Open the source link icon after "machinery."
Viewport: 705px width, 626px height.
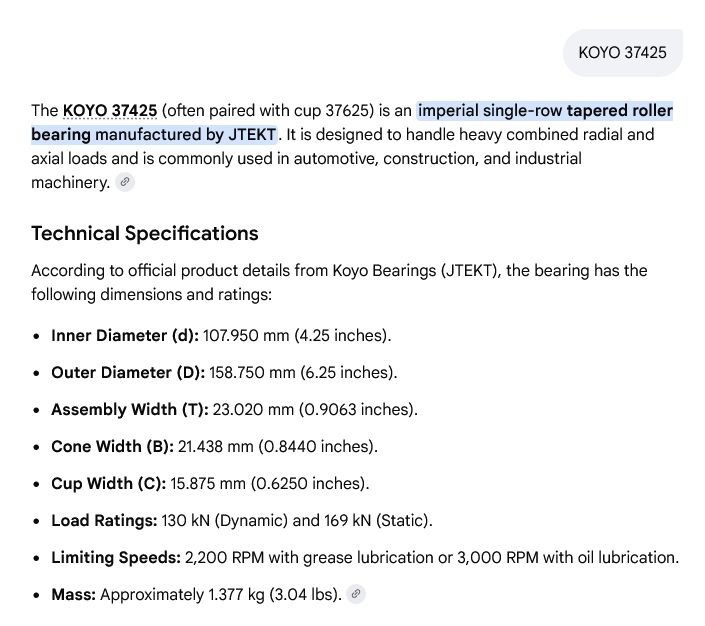125,182
